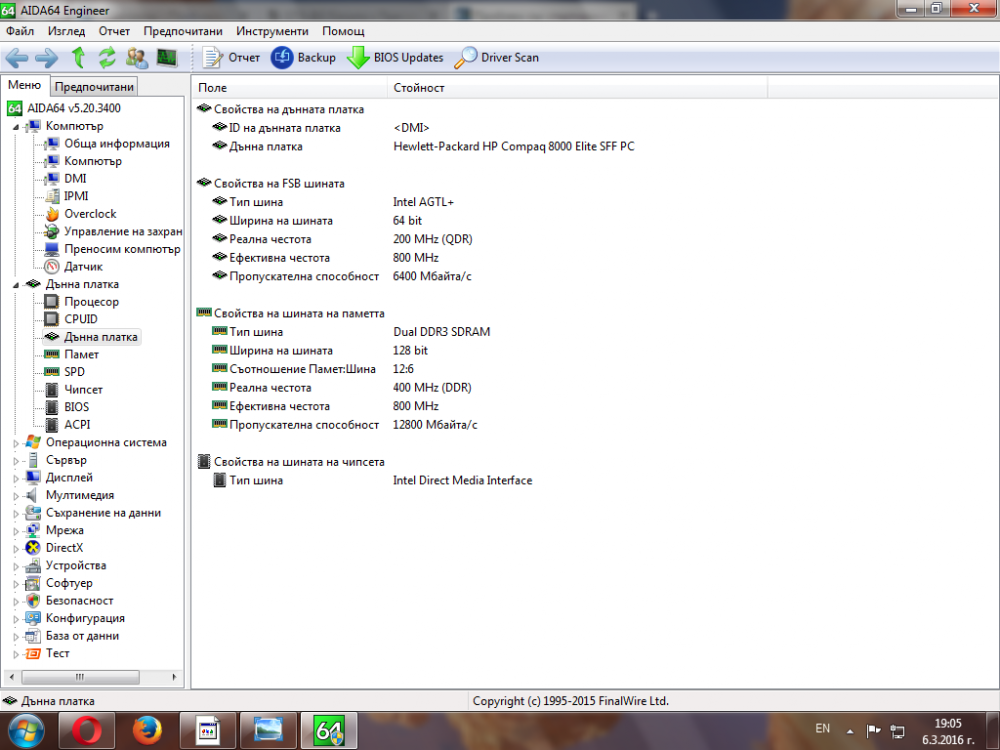The height and width of the screenshot is (750, 1000).
Task: Select the Intel Direct Media Interface value
Action: point(462,480)
